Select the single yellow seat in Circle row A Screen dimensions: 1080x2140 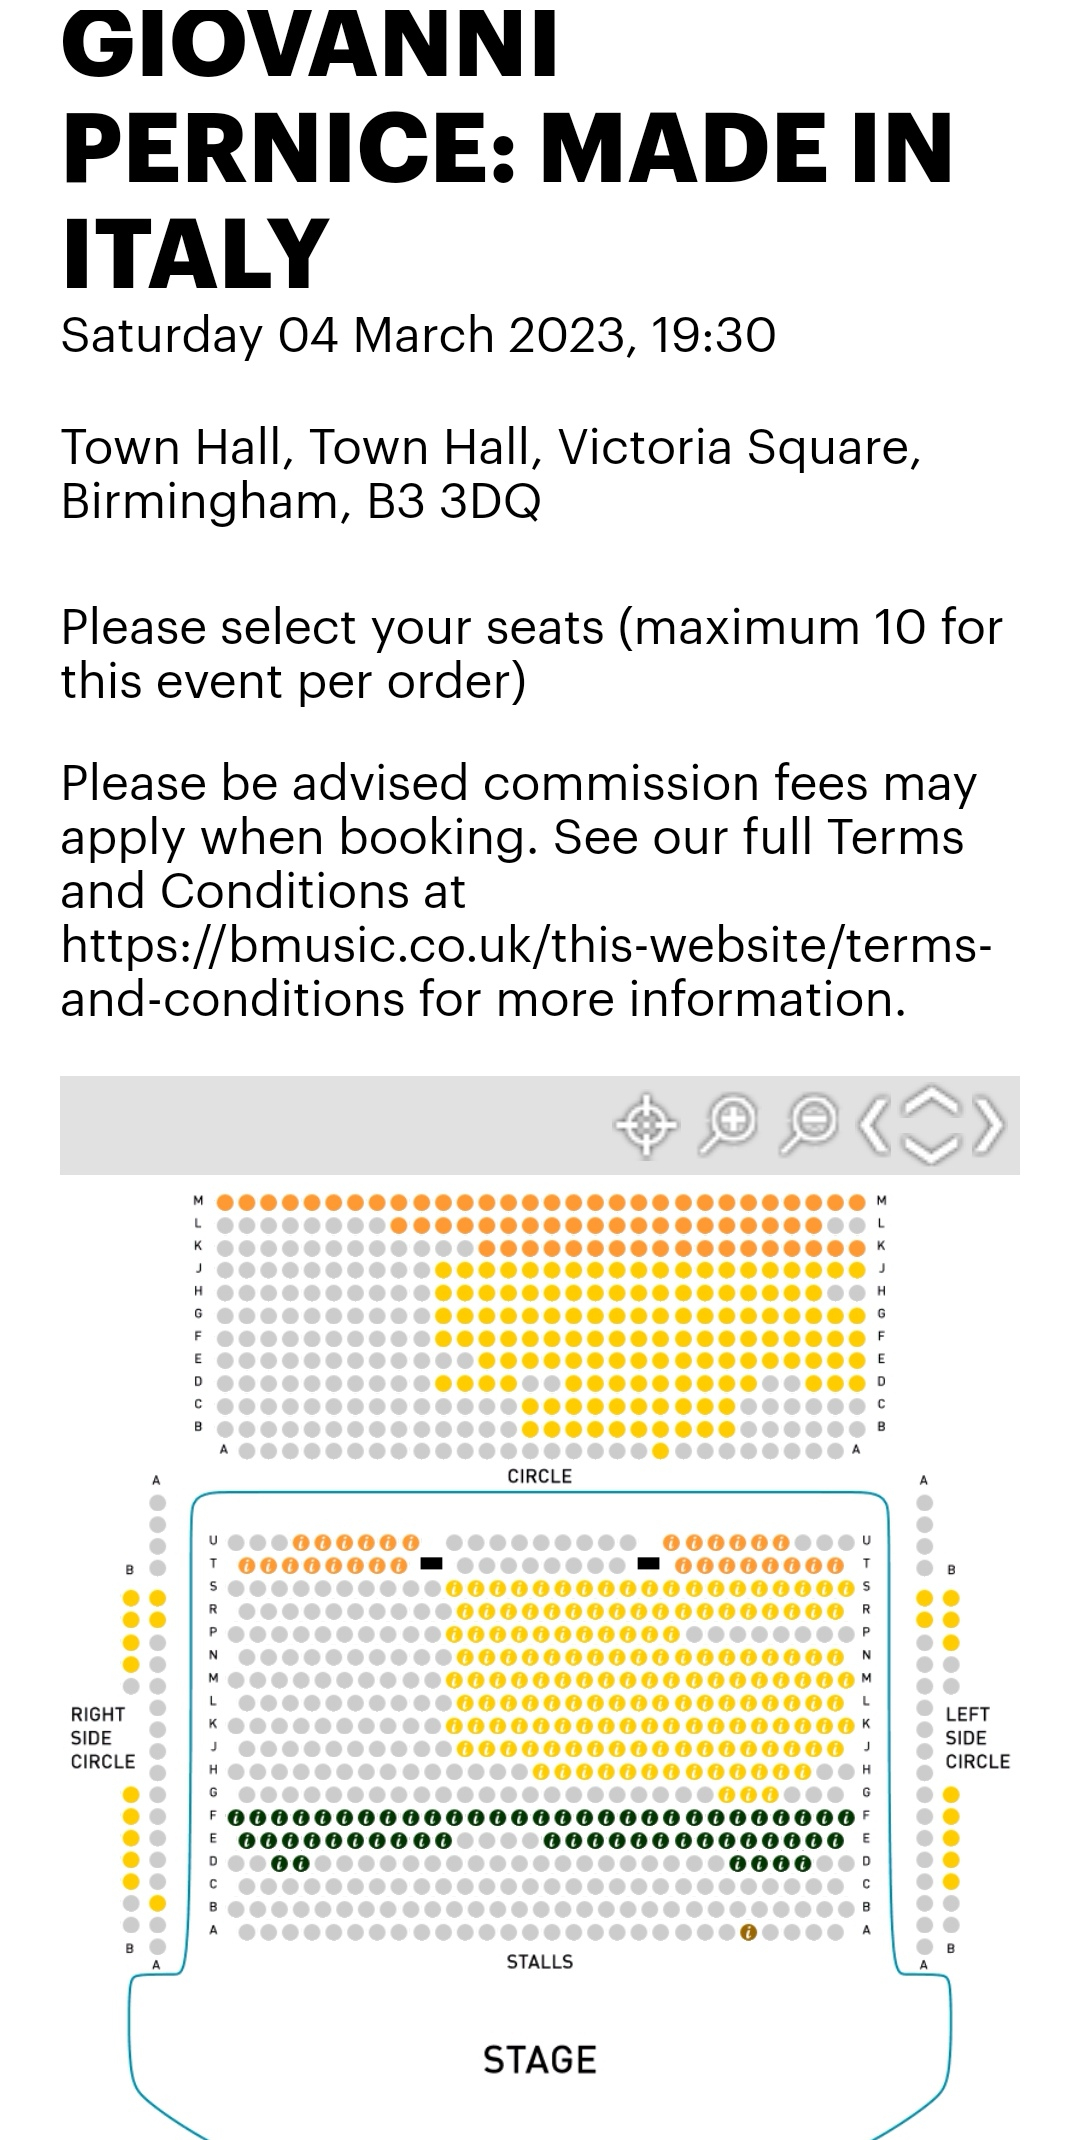(660, 1451)
